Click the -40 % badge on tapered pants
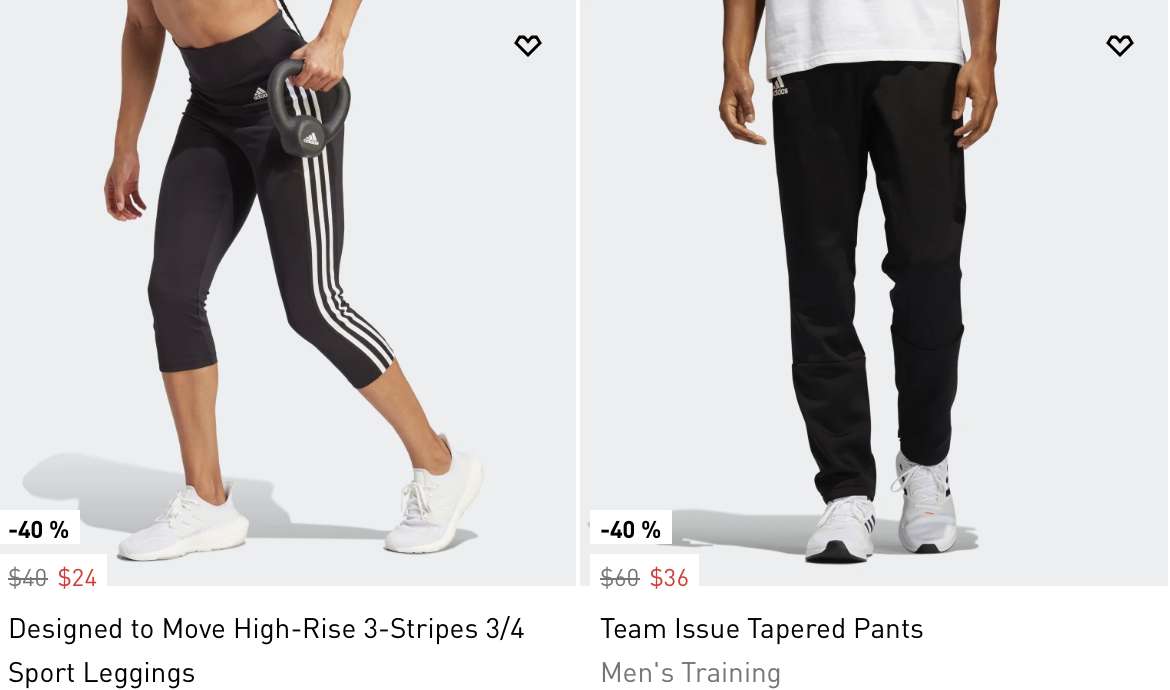 point(631,530)
